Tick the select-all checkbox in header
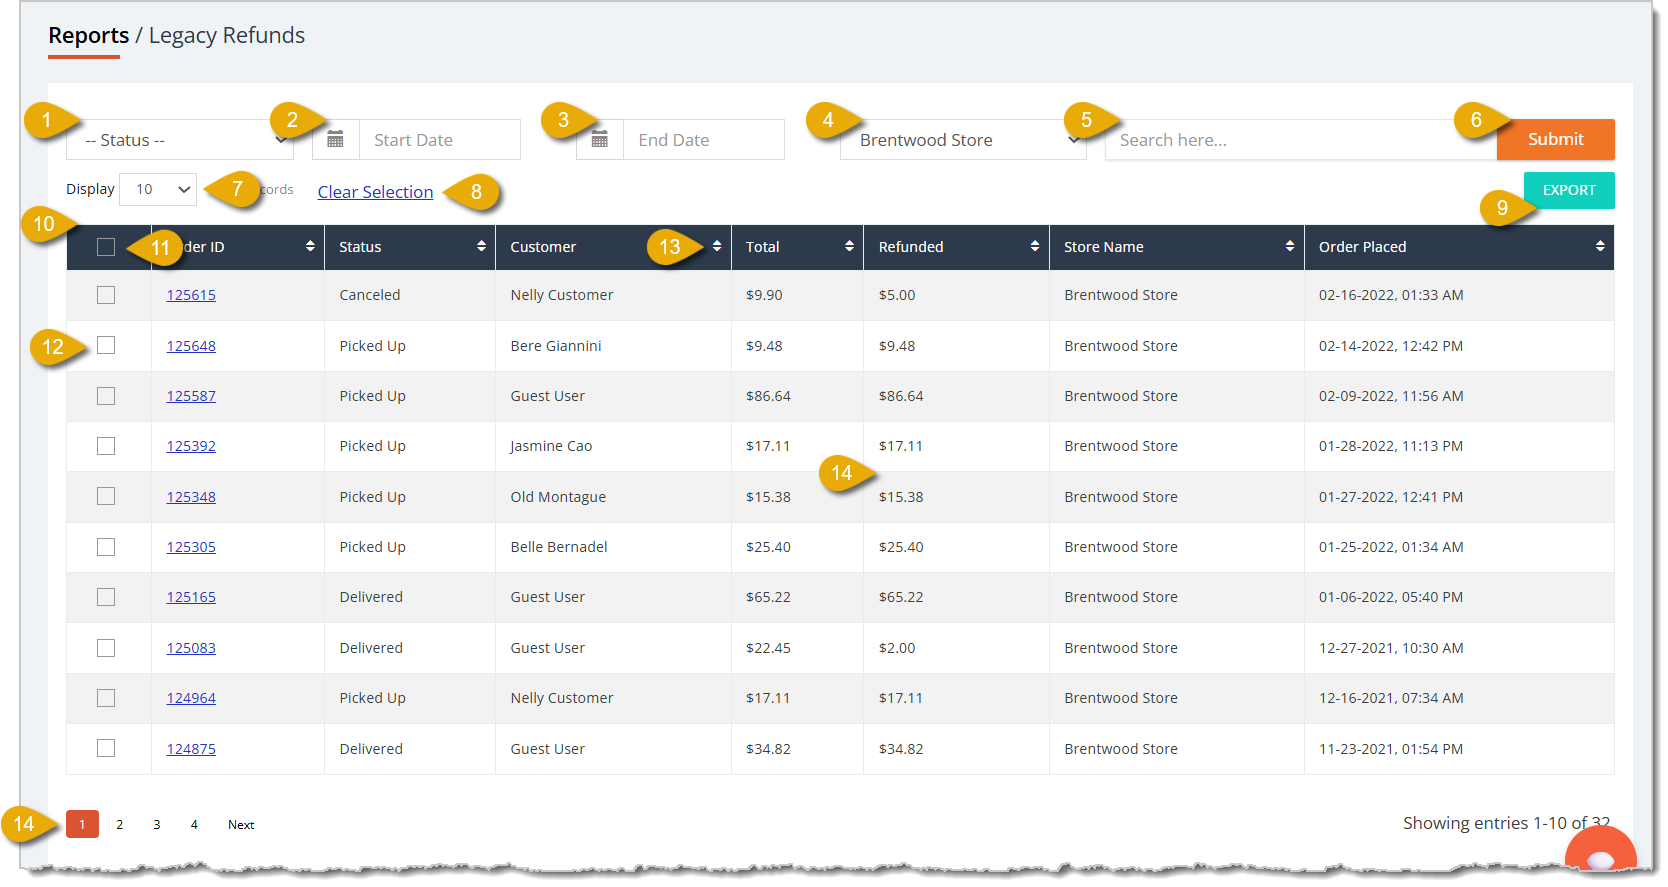Screen dimensions: 1668x887 [106, 247]
